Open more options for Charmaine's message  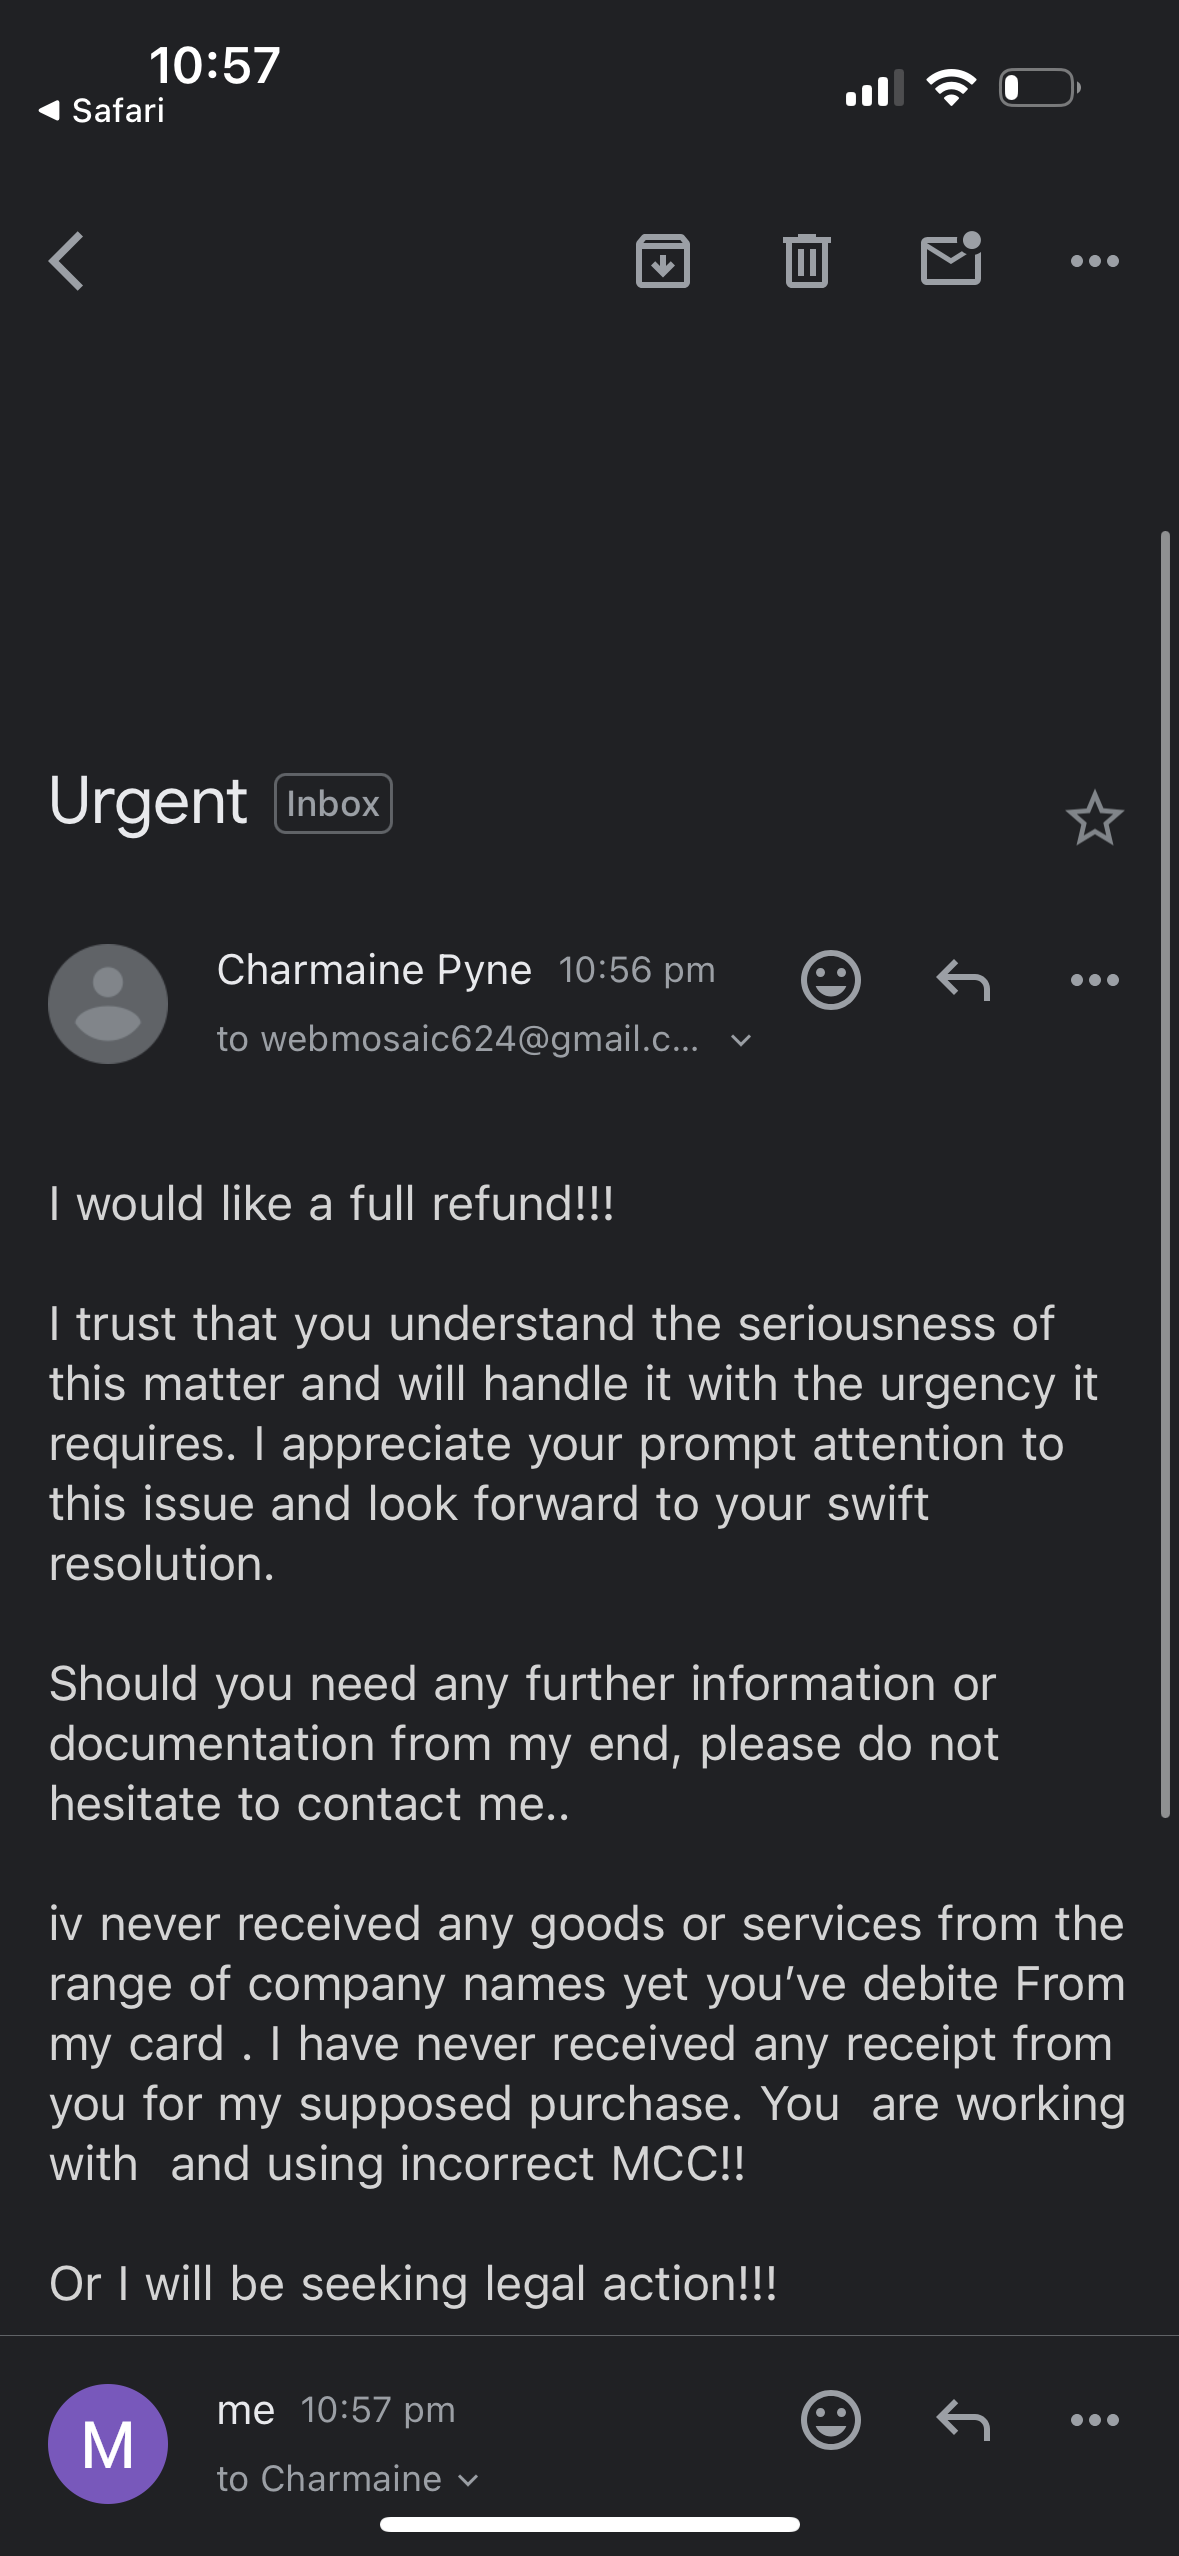[1094, 979]
